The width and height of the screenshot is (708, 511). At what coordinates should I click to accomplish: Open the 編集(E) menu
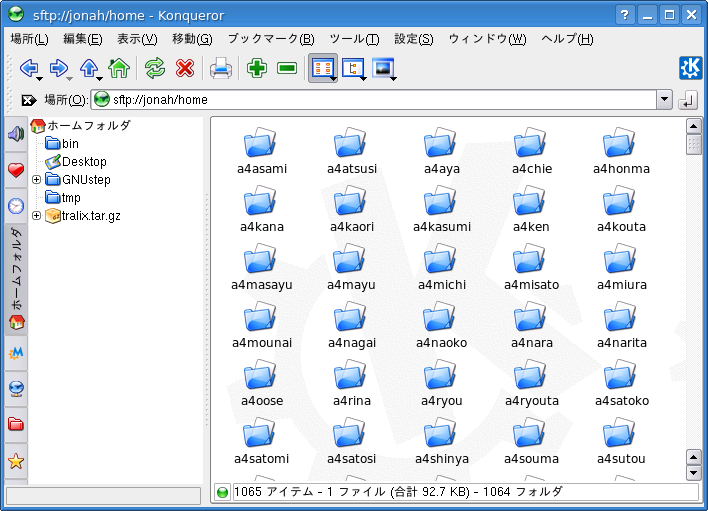coord(83,39)
